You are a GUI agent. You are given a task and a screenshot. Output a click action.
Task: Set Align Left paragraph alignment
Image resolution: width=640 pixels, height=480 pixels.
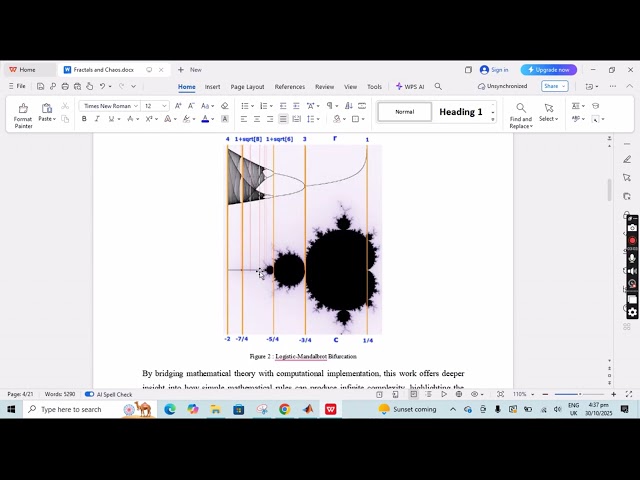point(244,119)
